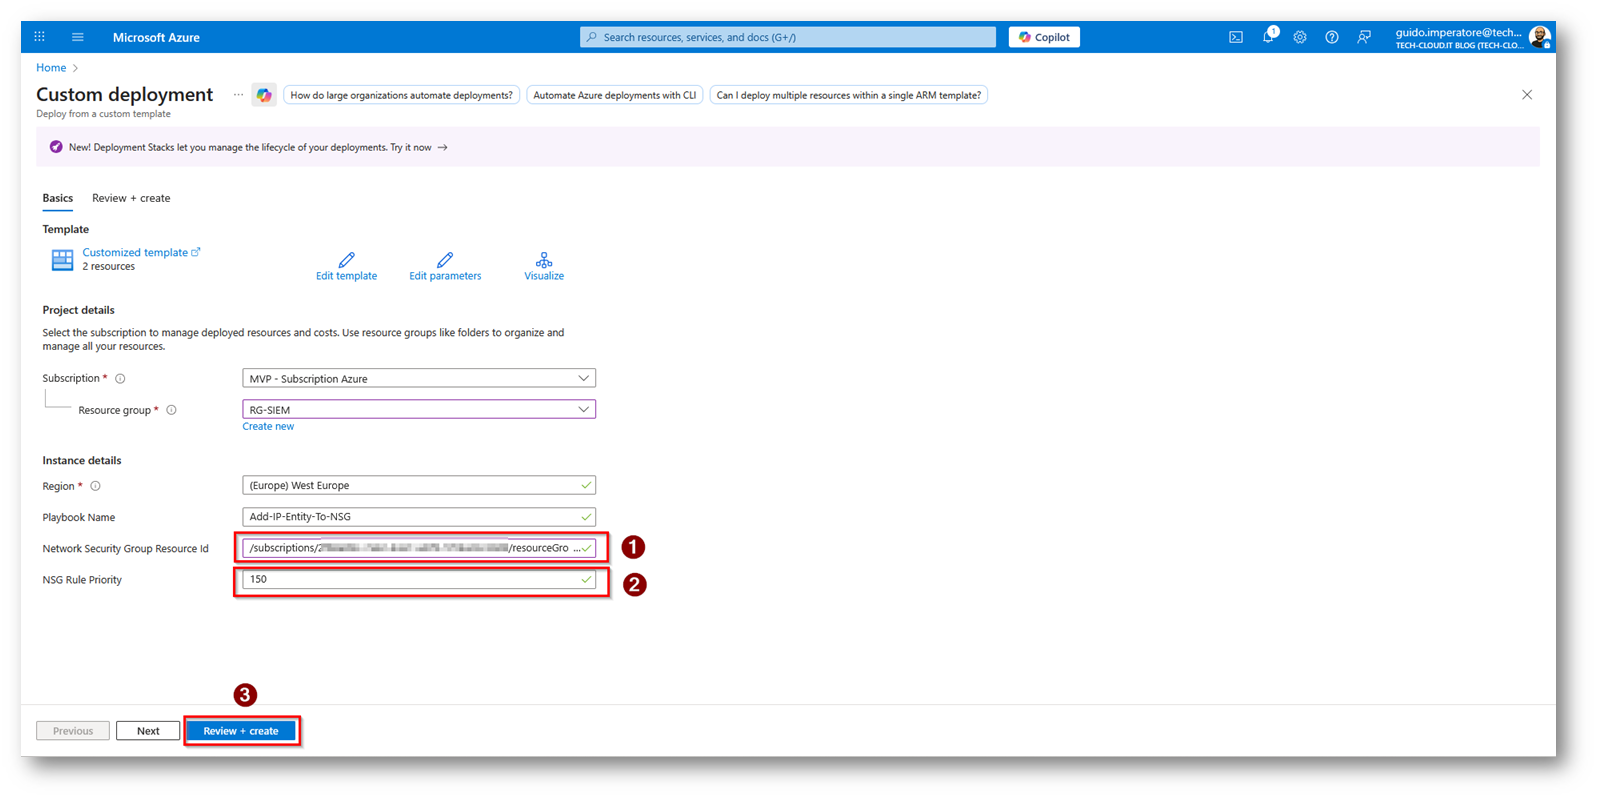Click the Create new resource group link
1598x799 pixels.
click(x=268, y=427)
